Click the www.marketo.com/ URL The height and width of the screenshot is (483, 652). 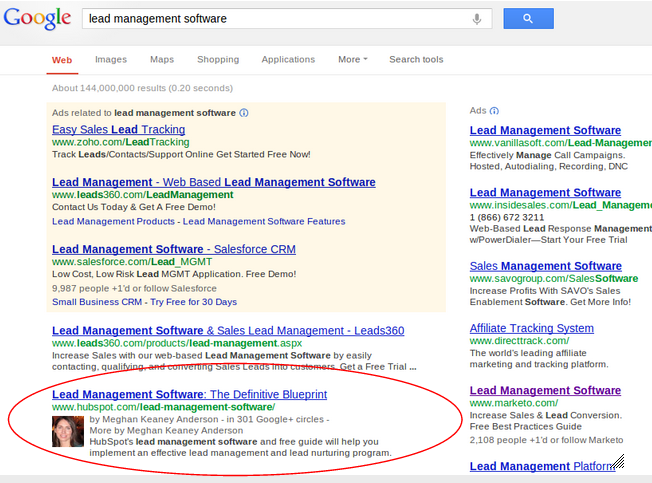tap(514, 403)
